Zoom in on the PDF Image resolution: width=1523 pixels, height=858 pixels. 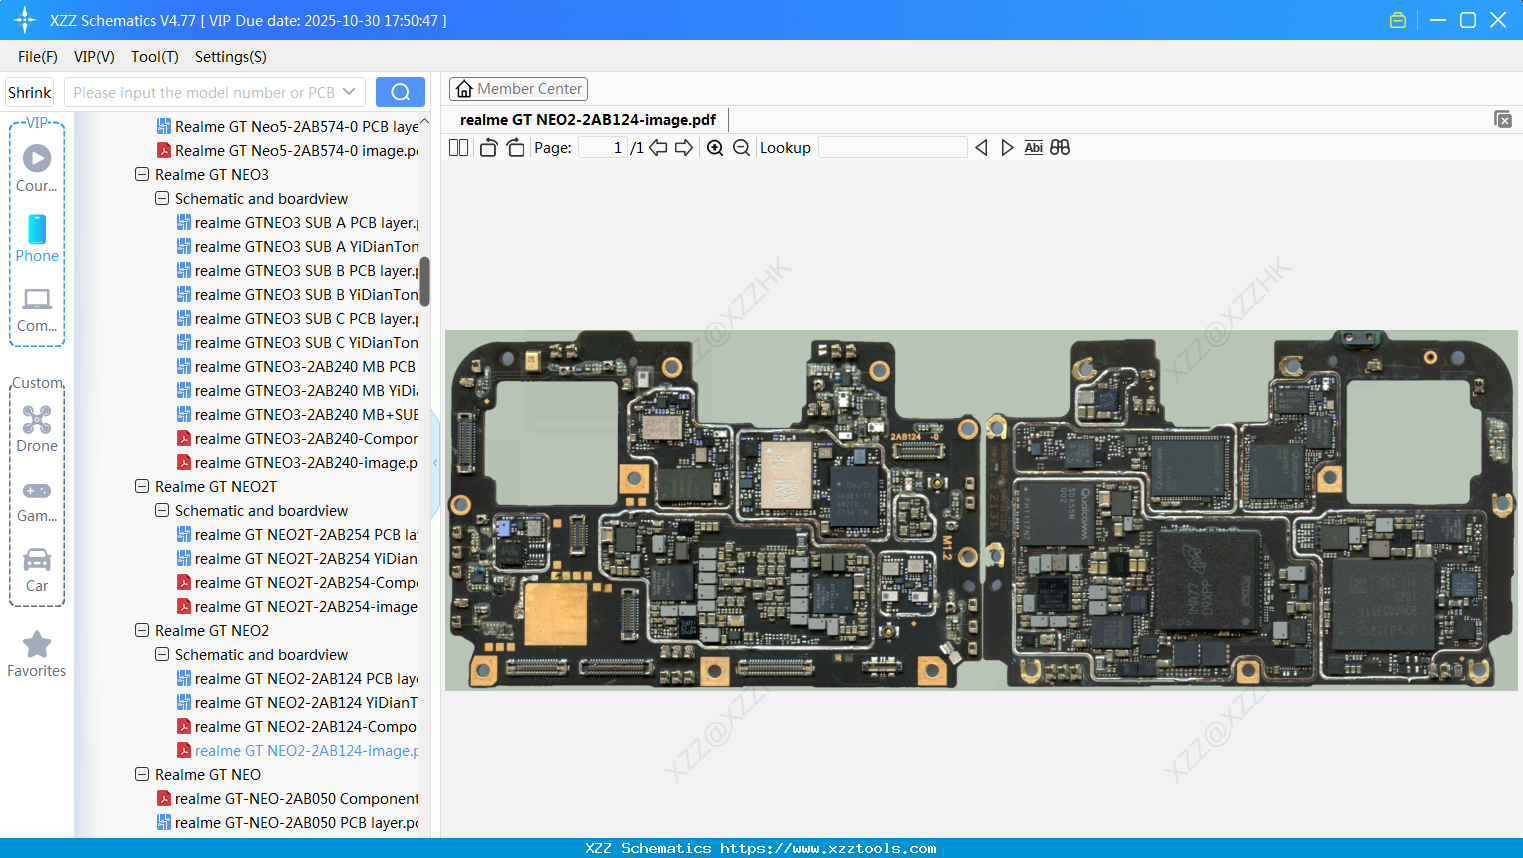[x=715, y=148]
